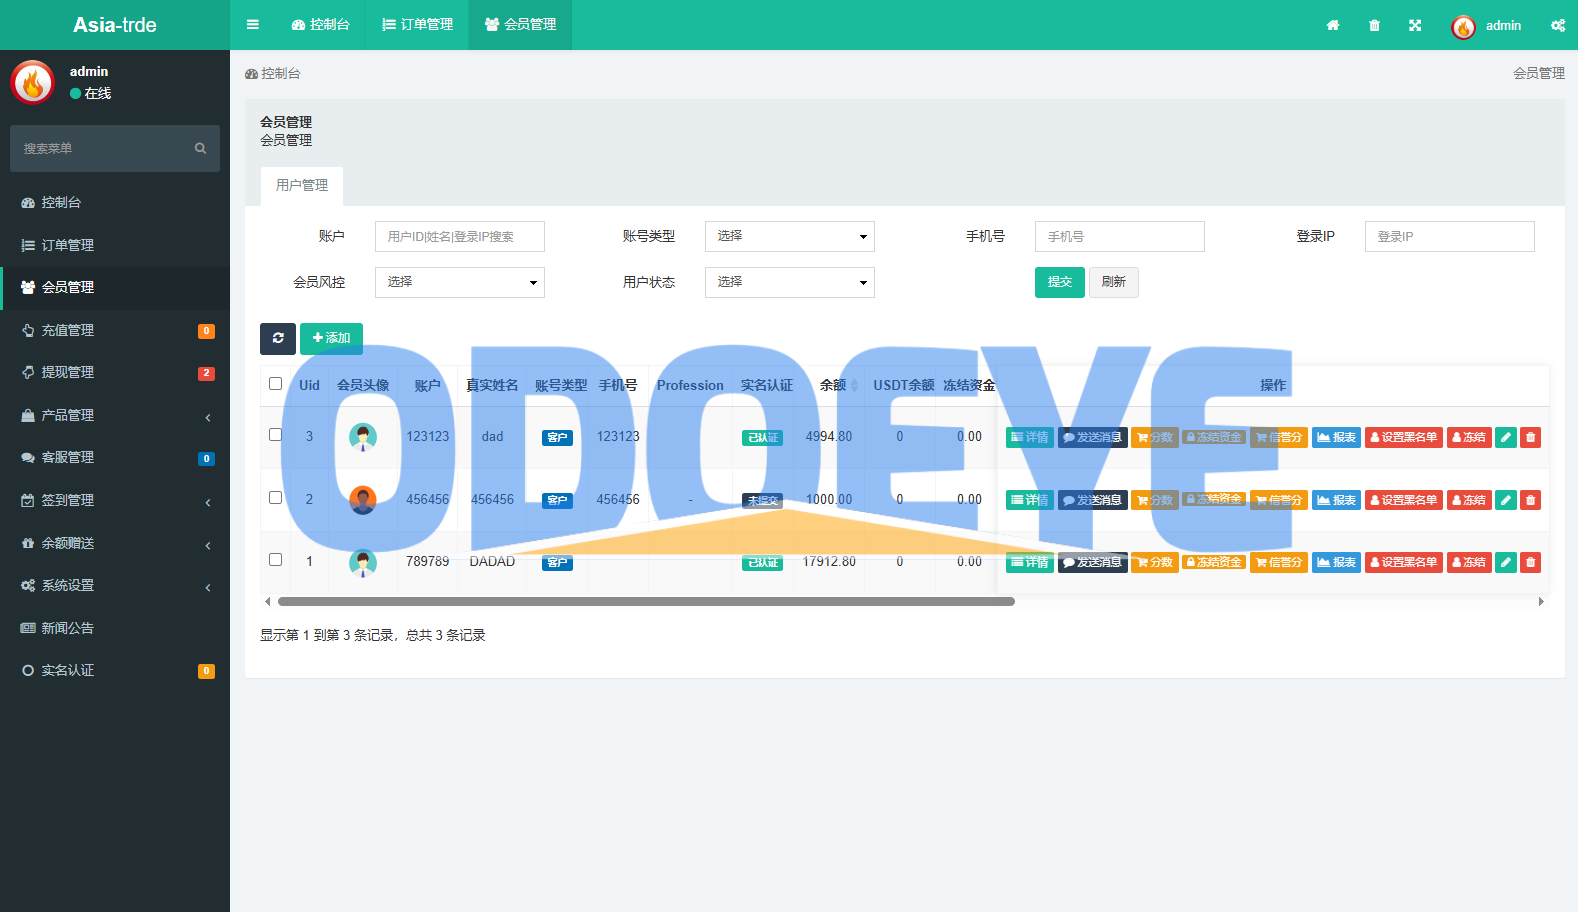
Task: Delete user 123123 with the trash icon
Action: pos(1530,437)
